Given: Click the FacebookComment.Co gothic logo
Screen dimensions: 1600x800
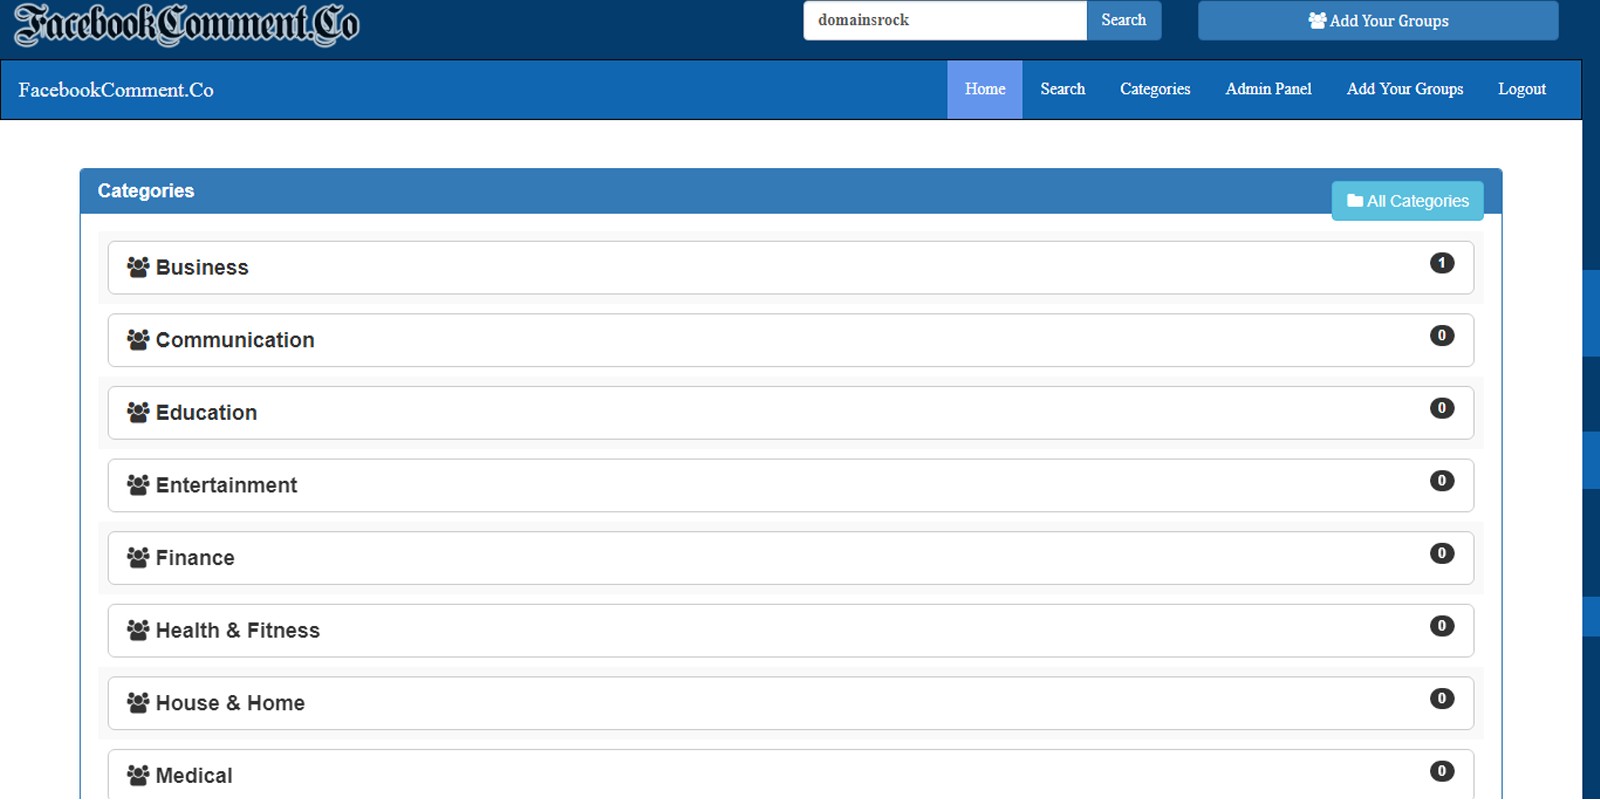Looking at the screenshot, I should coord(187,25).
